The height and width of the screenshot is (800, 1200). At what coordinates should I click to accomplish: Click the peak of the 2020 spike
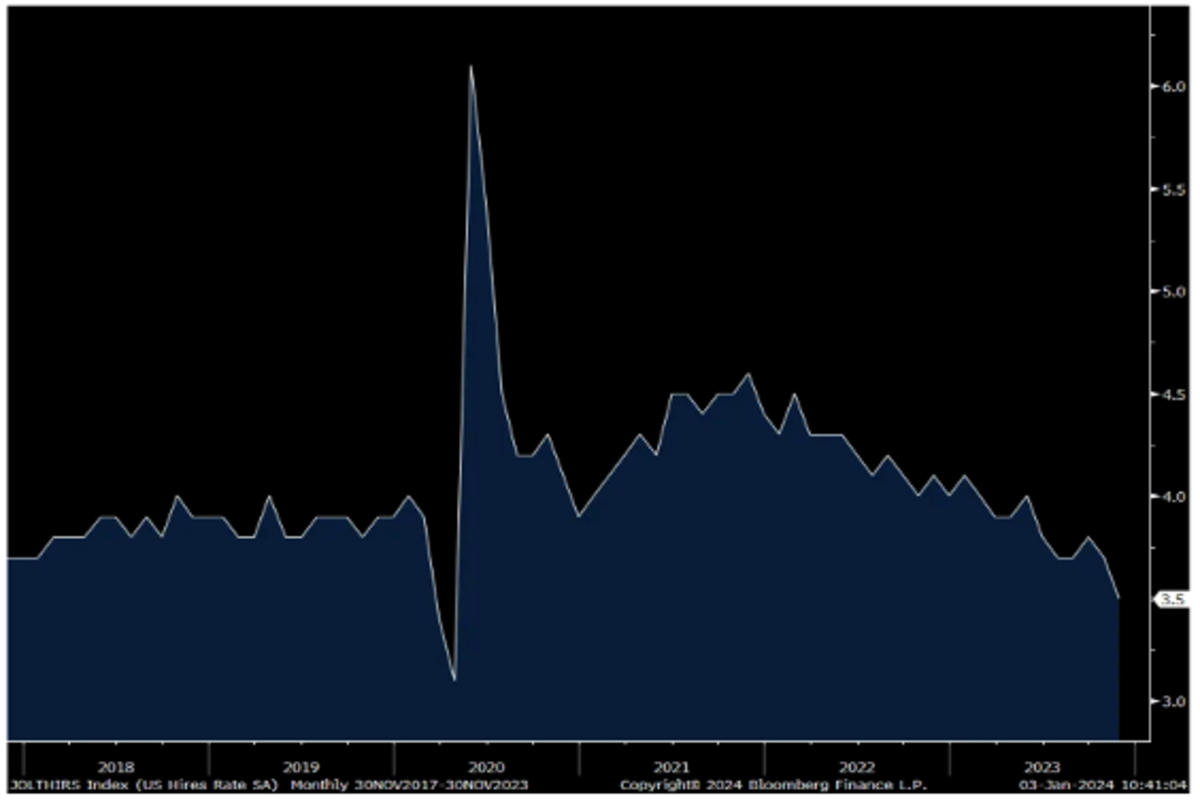pos(470,67)
